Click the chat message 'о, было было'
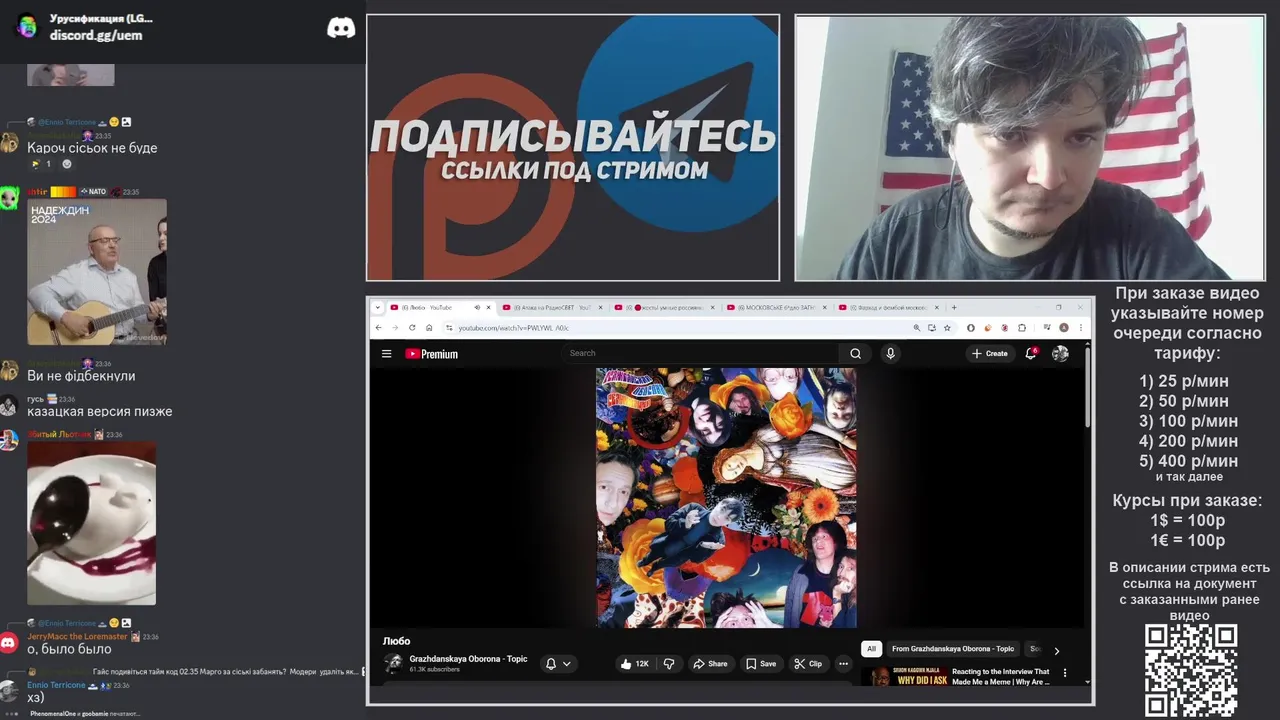1280x720 pixels. click(x=69, y=649)
